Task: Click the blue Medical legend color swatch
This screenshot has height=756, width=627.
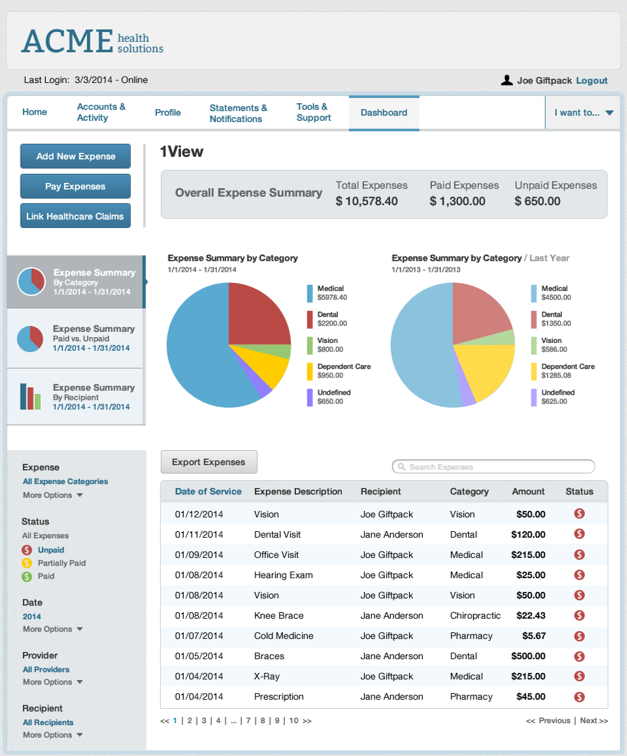Action: pyautogui.click(x=310, y=293)
